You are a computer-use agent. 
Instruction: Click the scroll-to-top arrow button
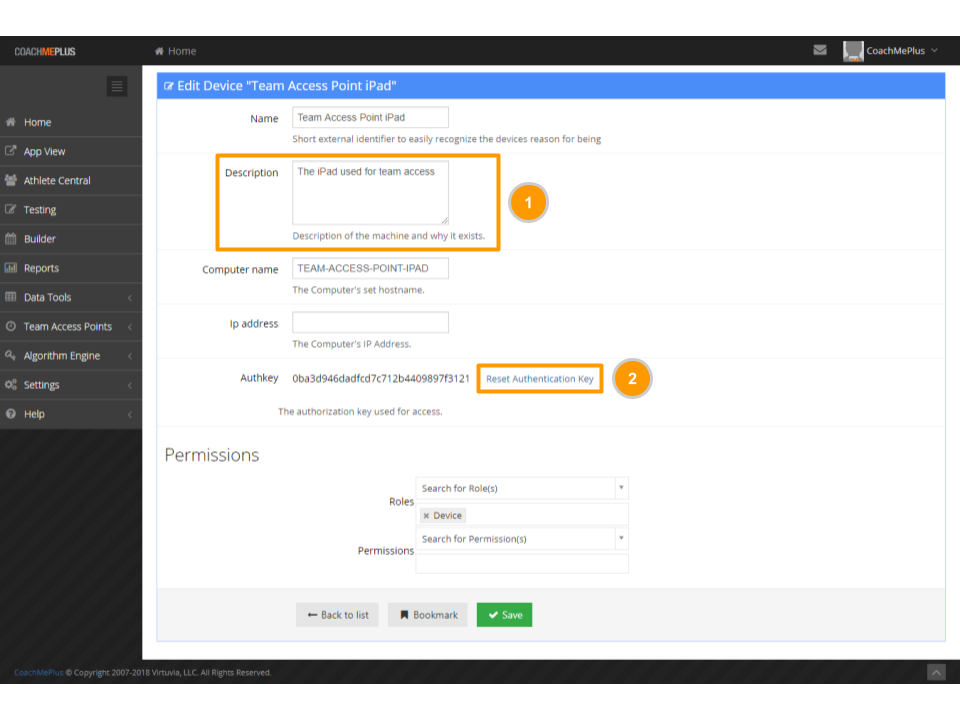[936, 672]
